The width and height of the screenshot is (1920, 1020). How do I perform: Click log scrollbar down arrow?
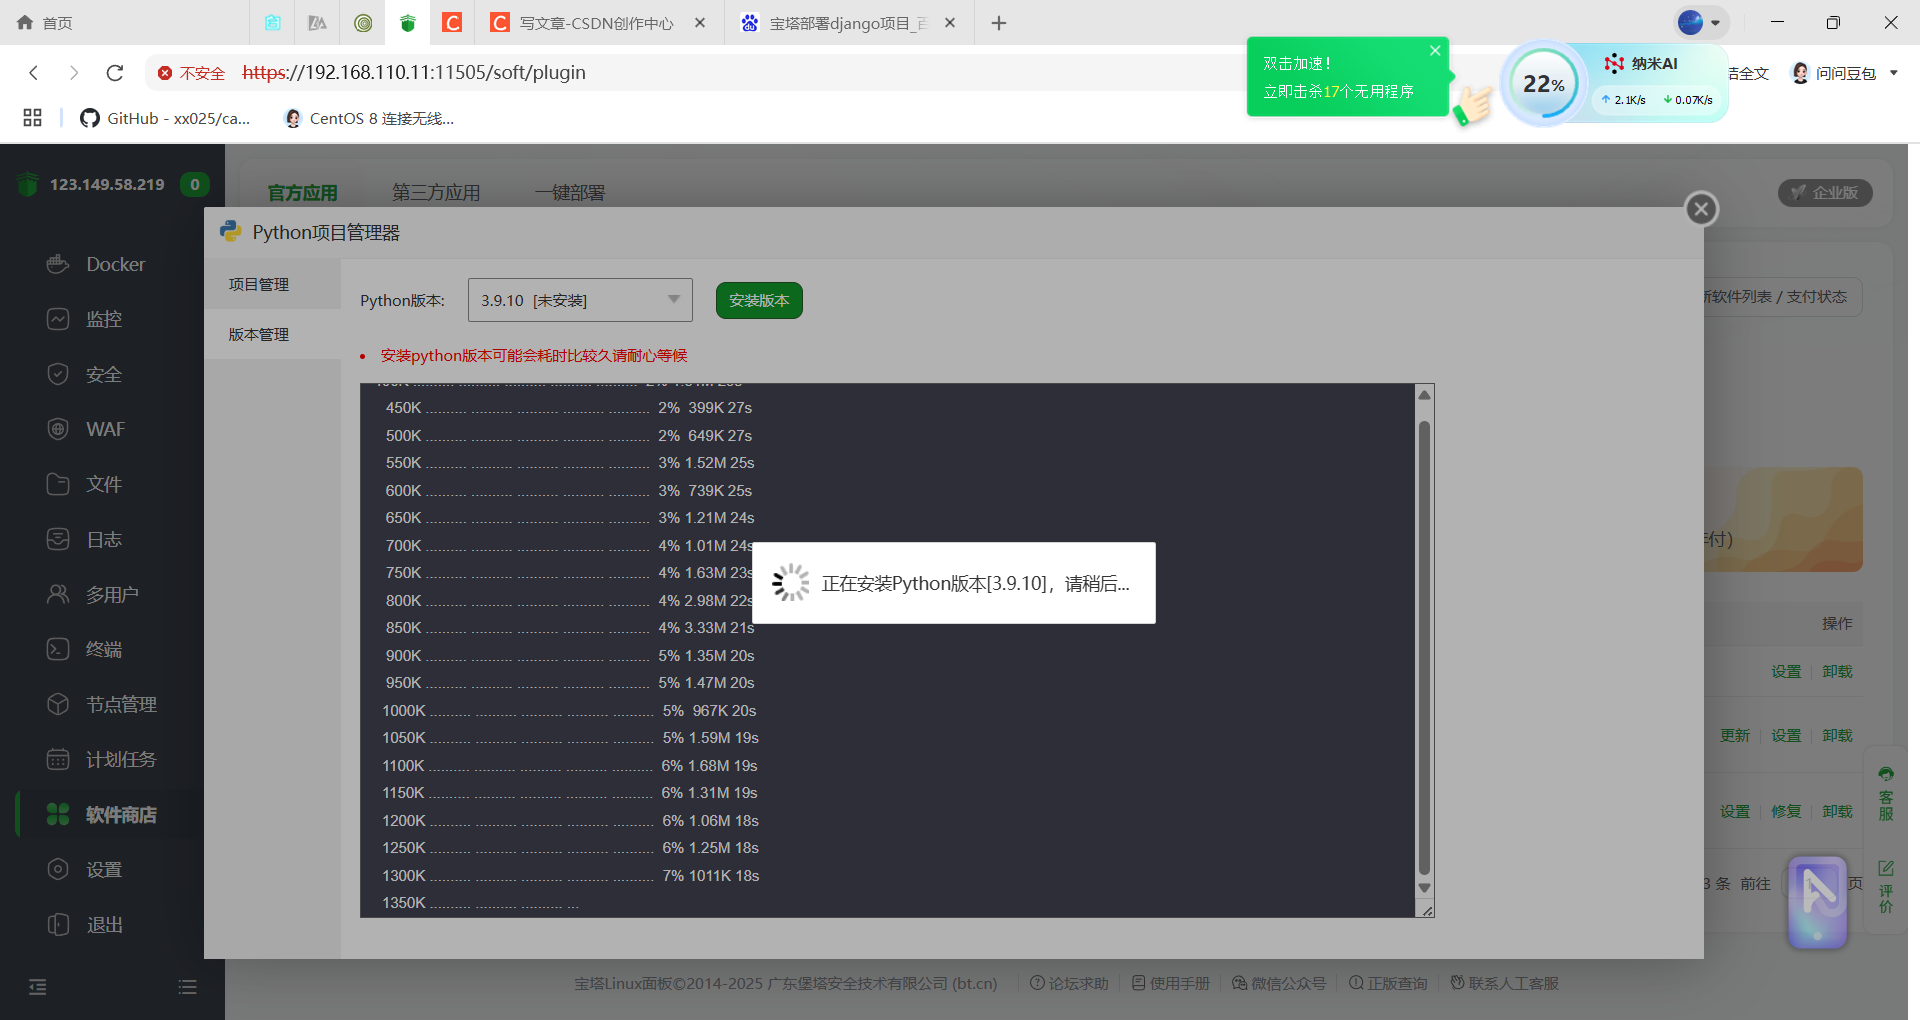coord(1425,888)
